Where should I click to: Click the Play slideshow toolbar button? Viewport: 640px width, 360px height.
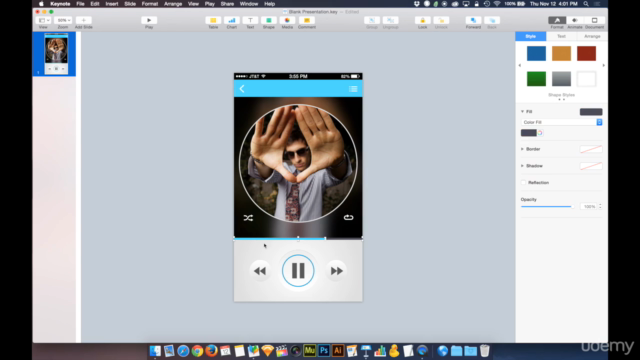tap(149, 20)
